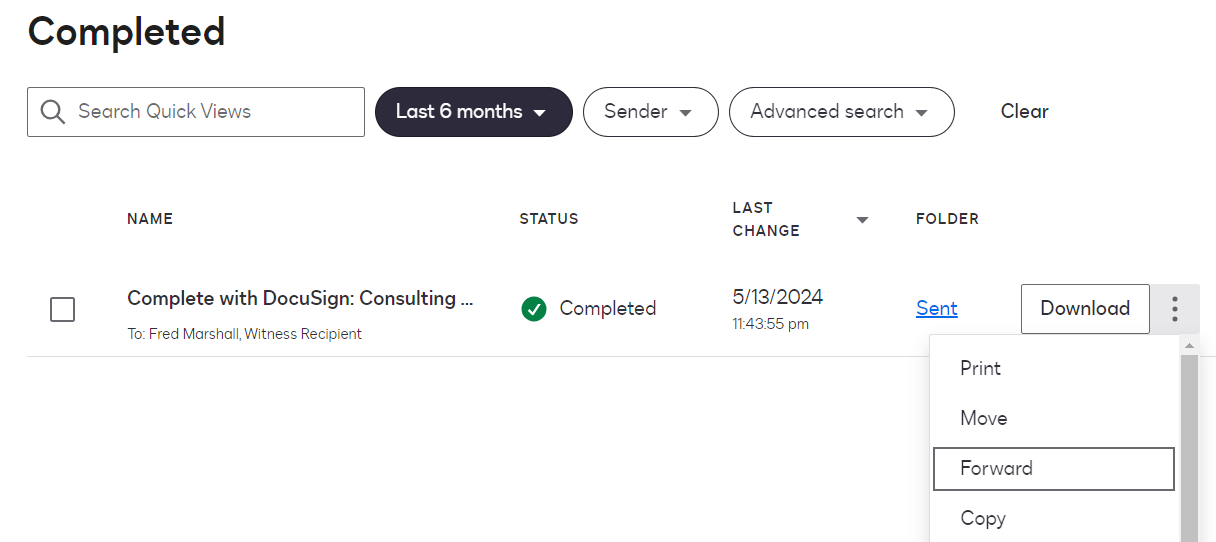Open the Sent folder link

(937, 309)
